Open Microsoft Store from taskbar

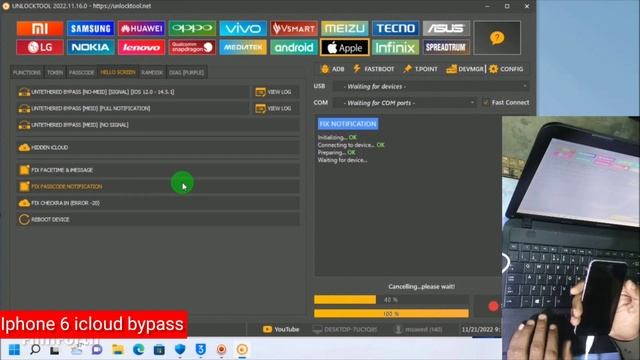click(159, 349)
